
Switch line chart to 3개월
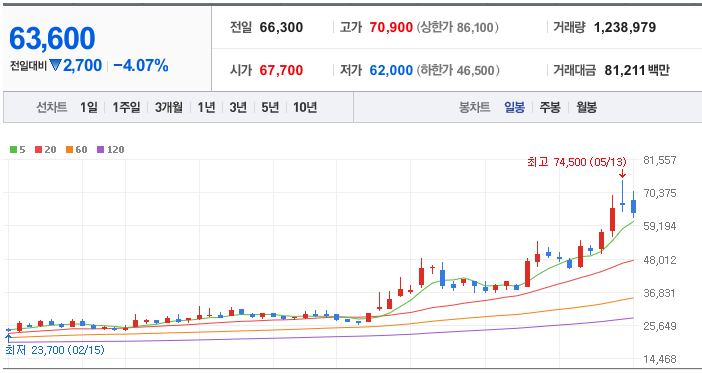point(169,107)
